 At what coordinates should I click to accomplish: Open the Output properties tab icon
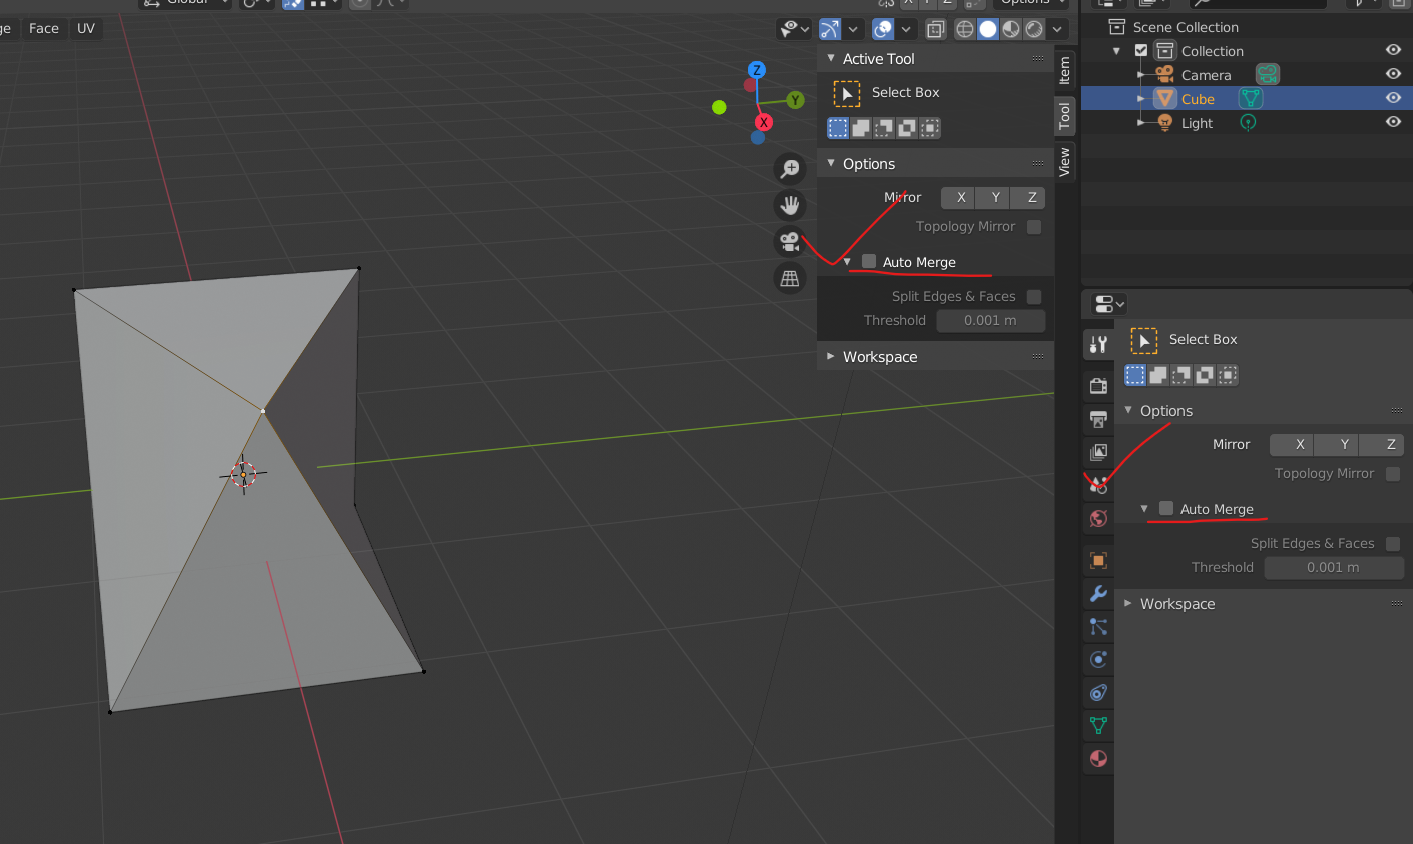coord(1098,419)
